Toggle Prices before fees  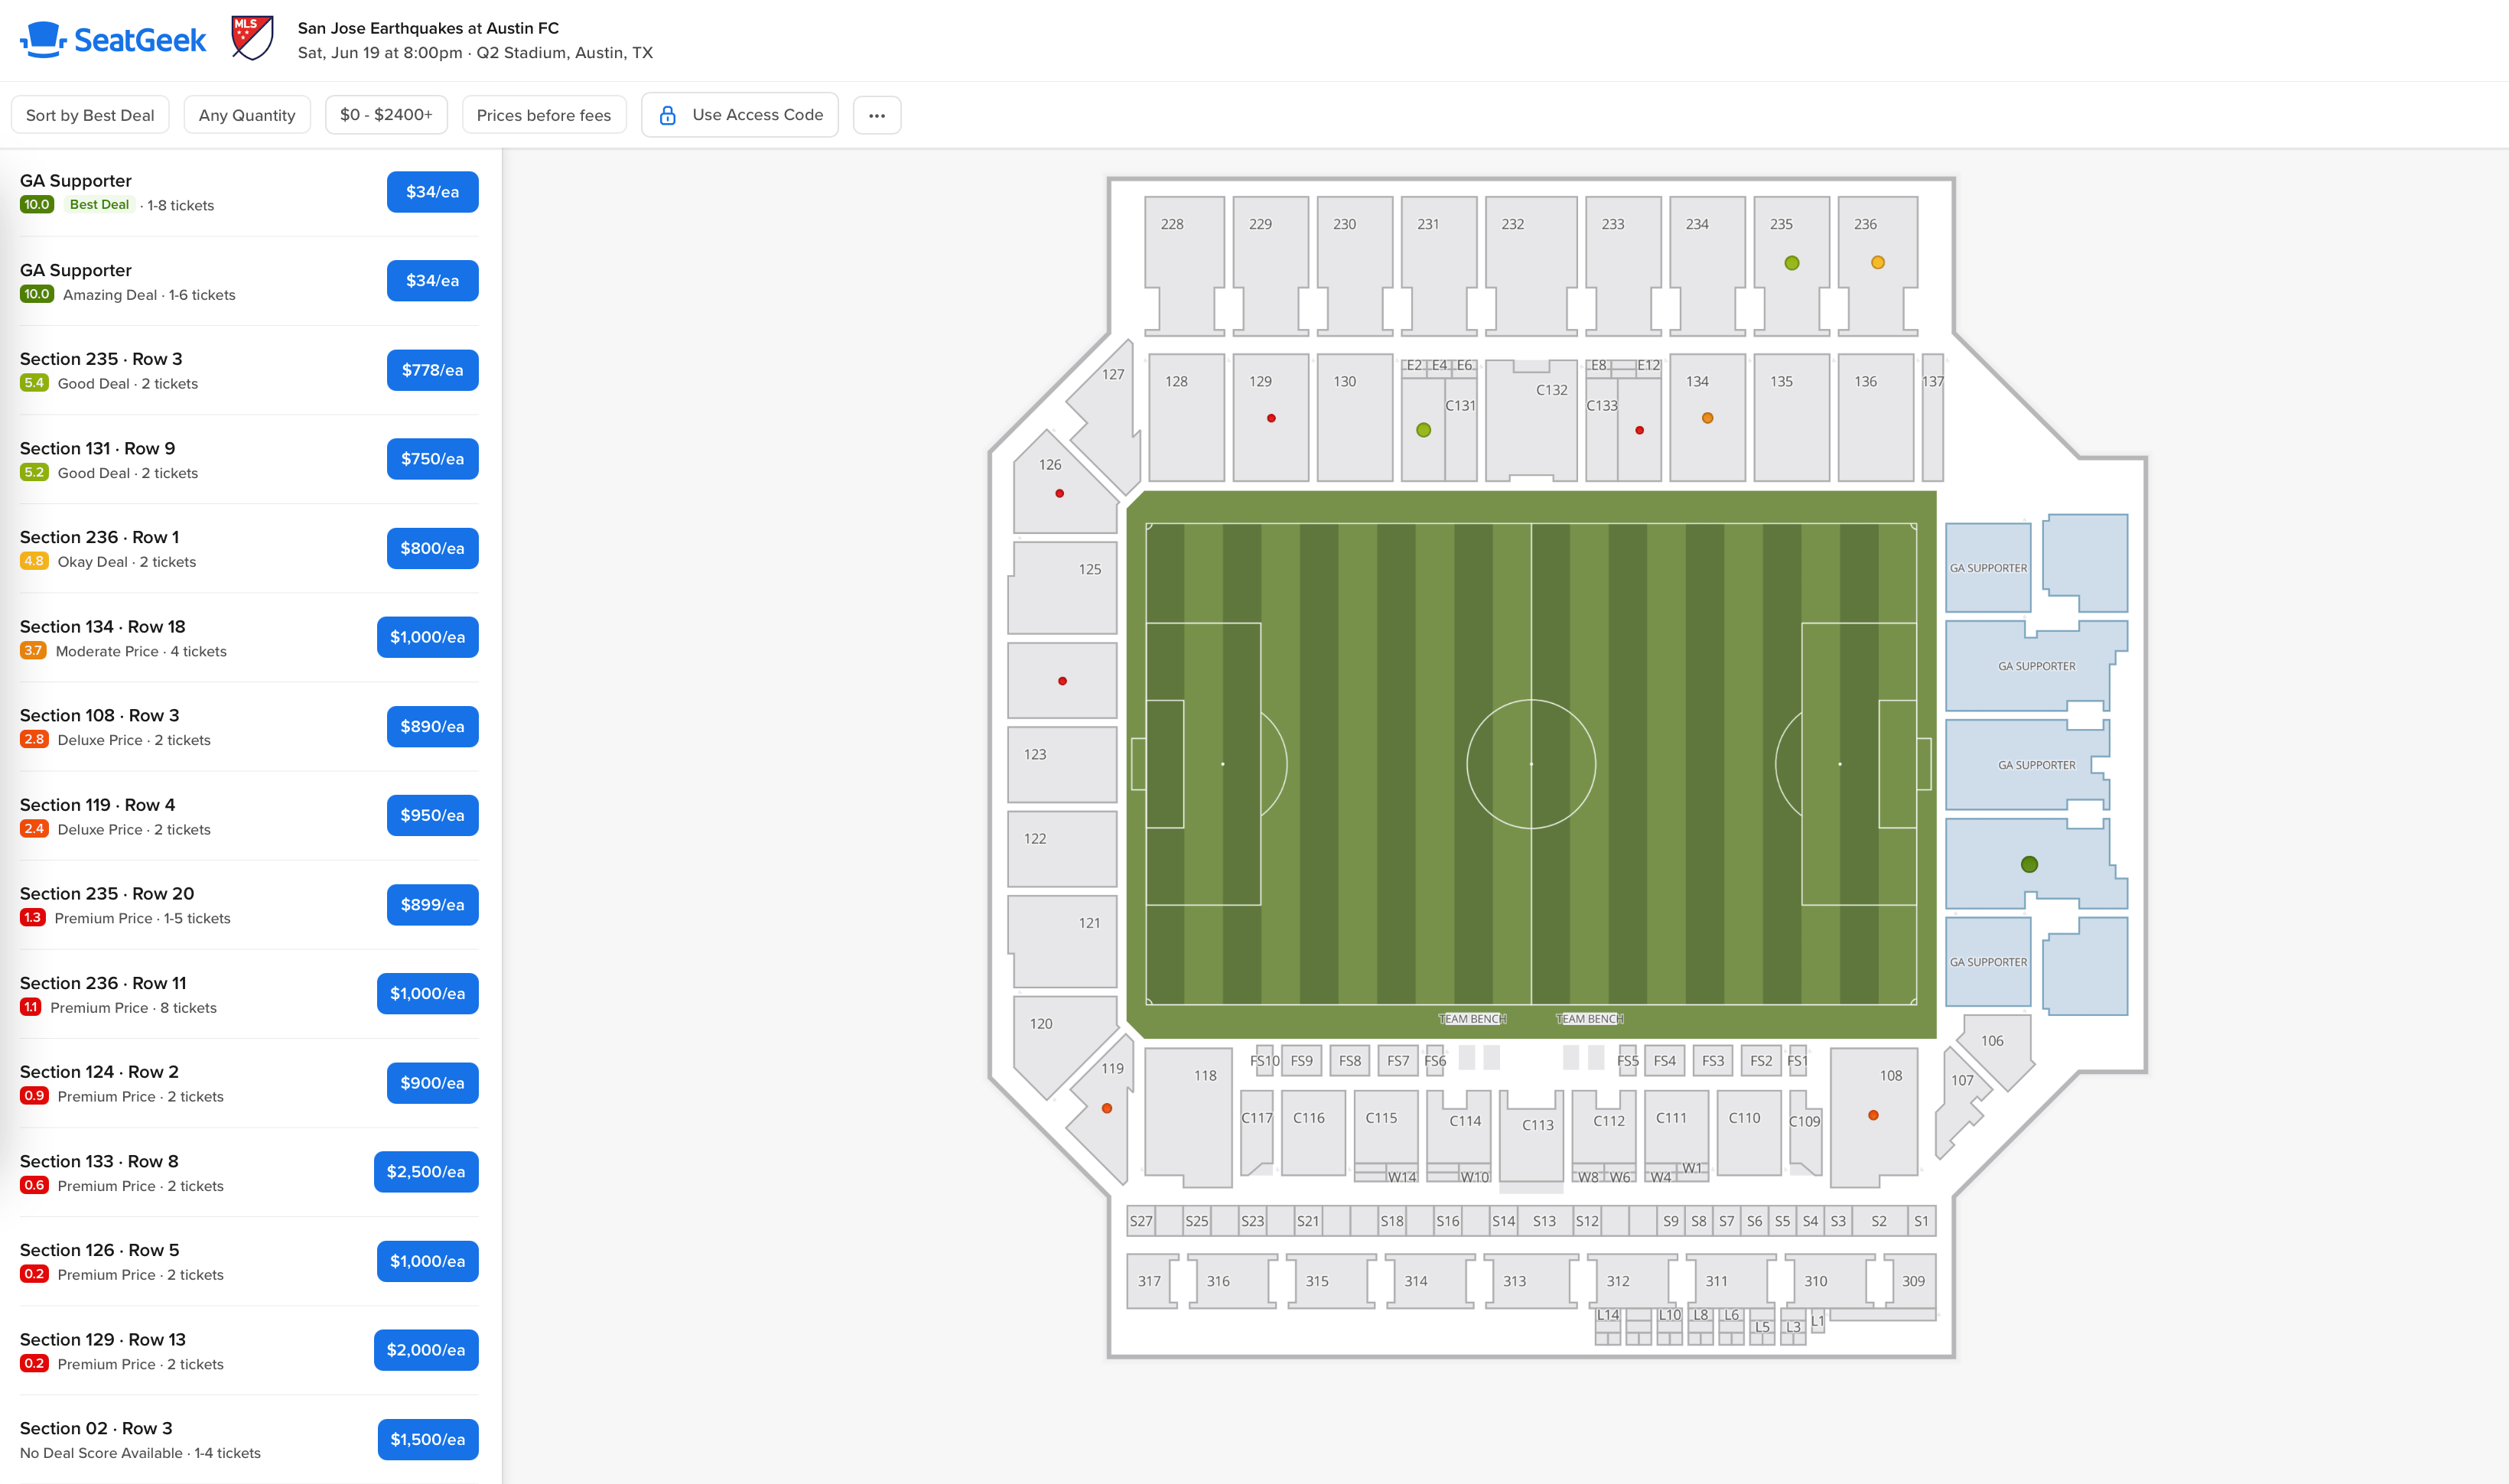pos(544,114)
